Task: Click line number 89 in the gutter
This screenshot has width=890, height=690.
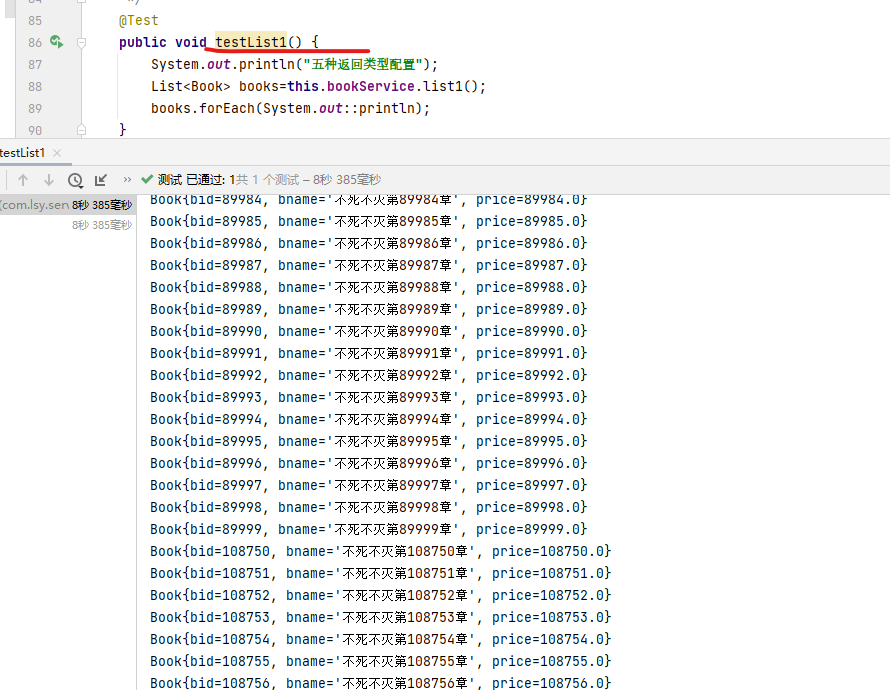Action: pos(35,108)
